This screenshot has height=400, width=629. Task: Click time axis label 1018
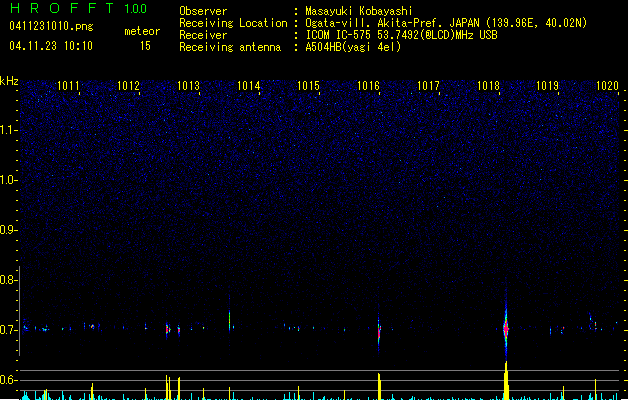coord(488,85)
